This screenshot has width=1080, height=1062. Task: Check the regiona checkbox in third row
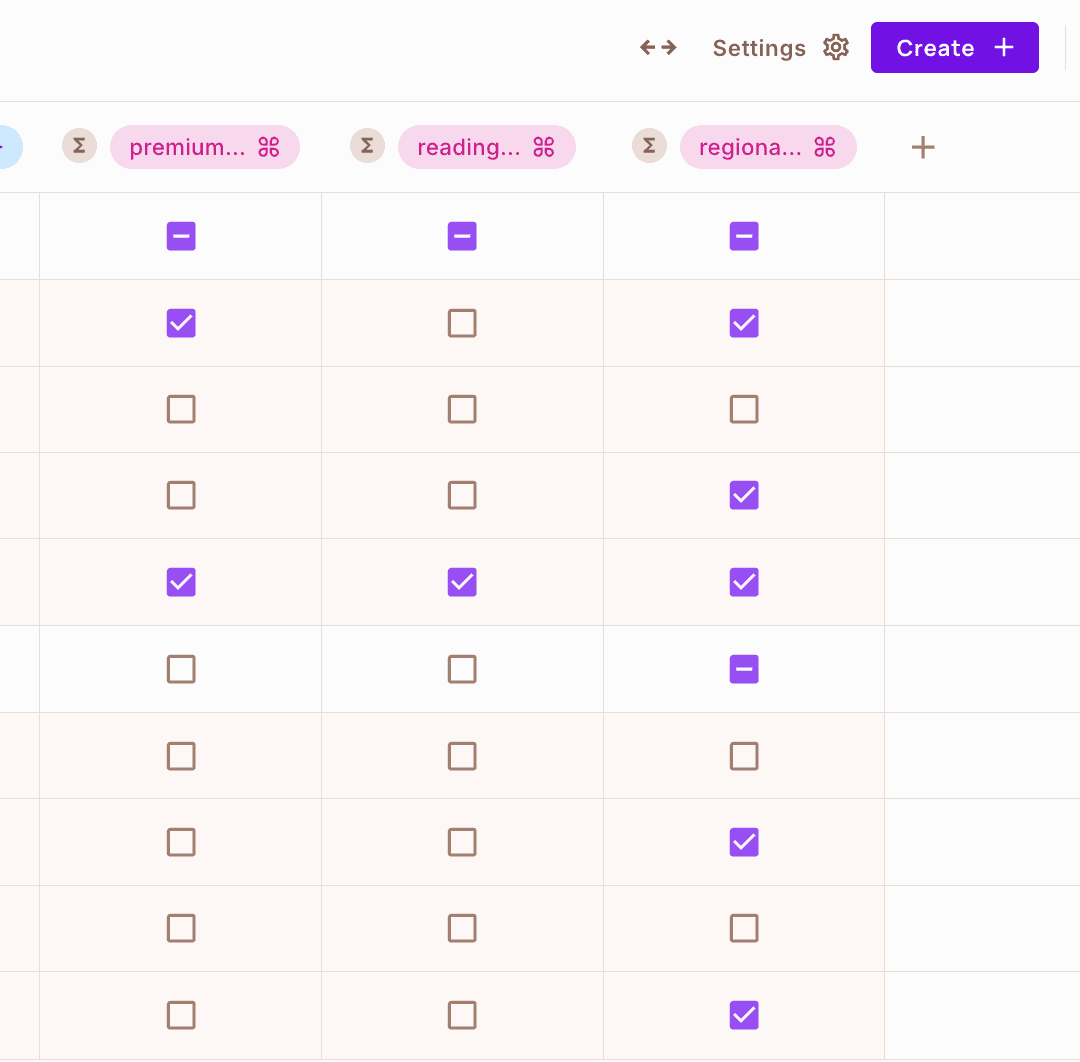[744, 409]
